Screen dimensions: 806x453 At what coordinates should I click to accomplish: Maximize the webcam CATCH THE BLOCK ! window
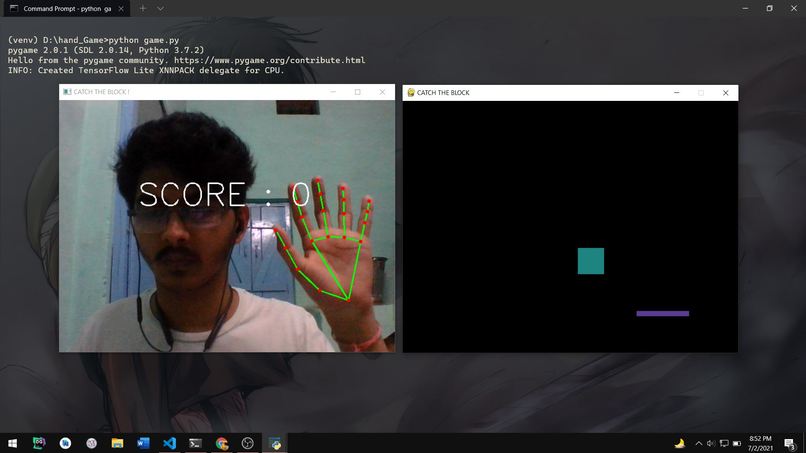[358, 92]
